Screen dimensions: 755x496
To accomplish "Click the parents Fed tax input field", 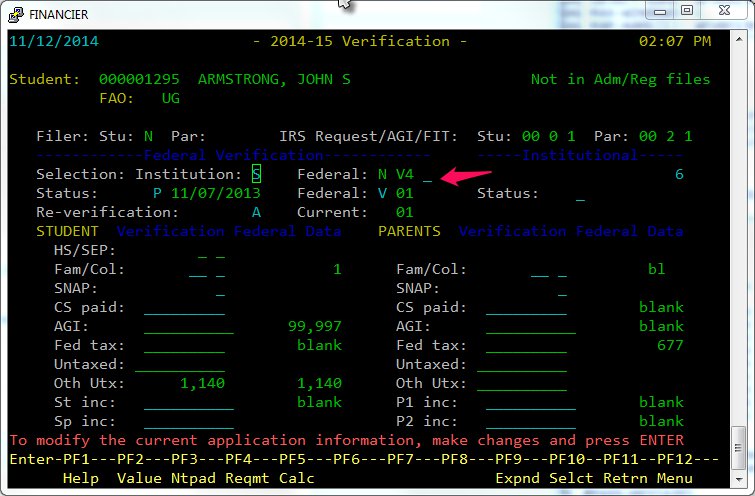I will coord(526,346).
